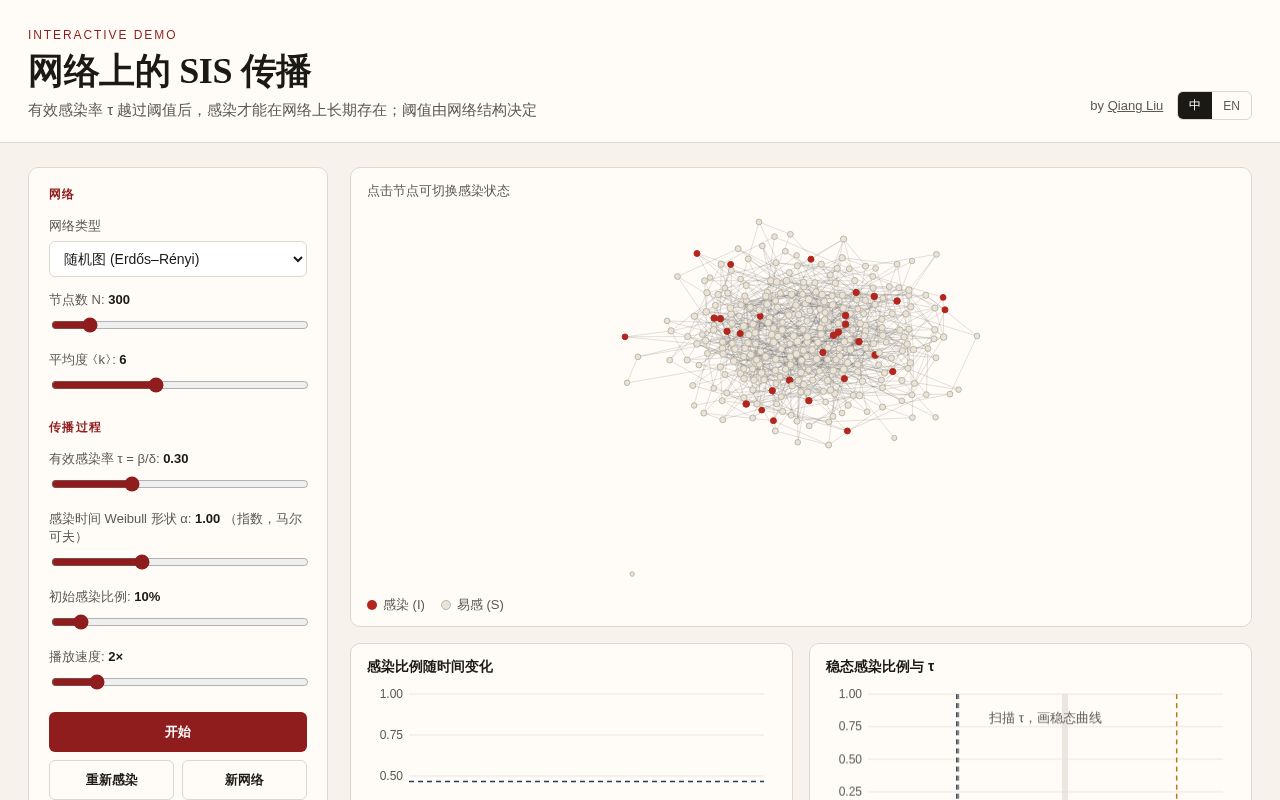Click the 播放速度: 2× label
Viewport: 1280px width, 800px height.
tap(86, 657)
